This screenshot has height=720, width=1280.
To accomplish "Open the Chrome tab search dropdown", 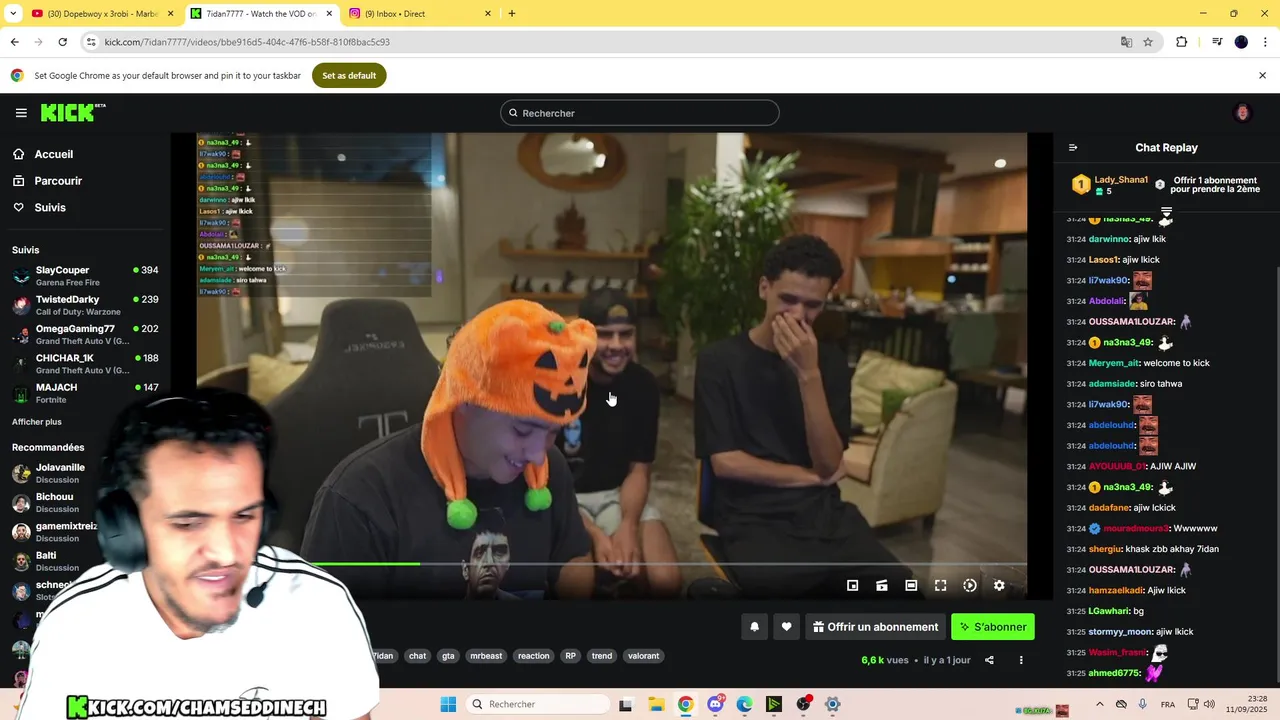I will point(13,14).
